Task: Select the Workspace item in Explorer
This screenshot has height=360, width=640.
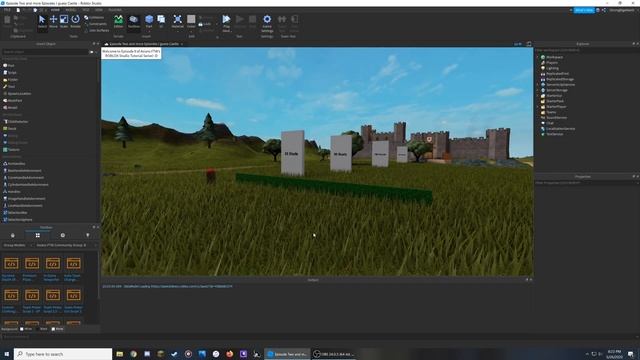Action: [x=552, y=57]
